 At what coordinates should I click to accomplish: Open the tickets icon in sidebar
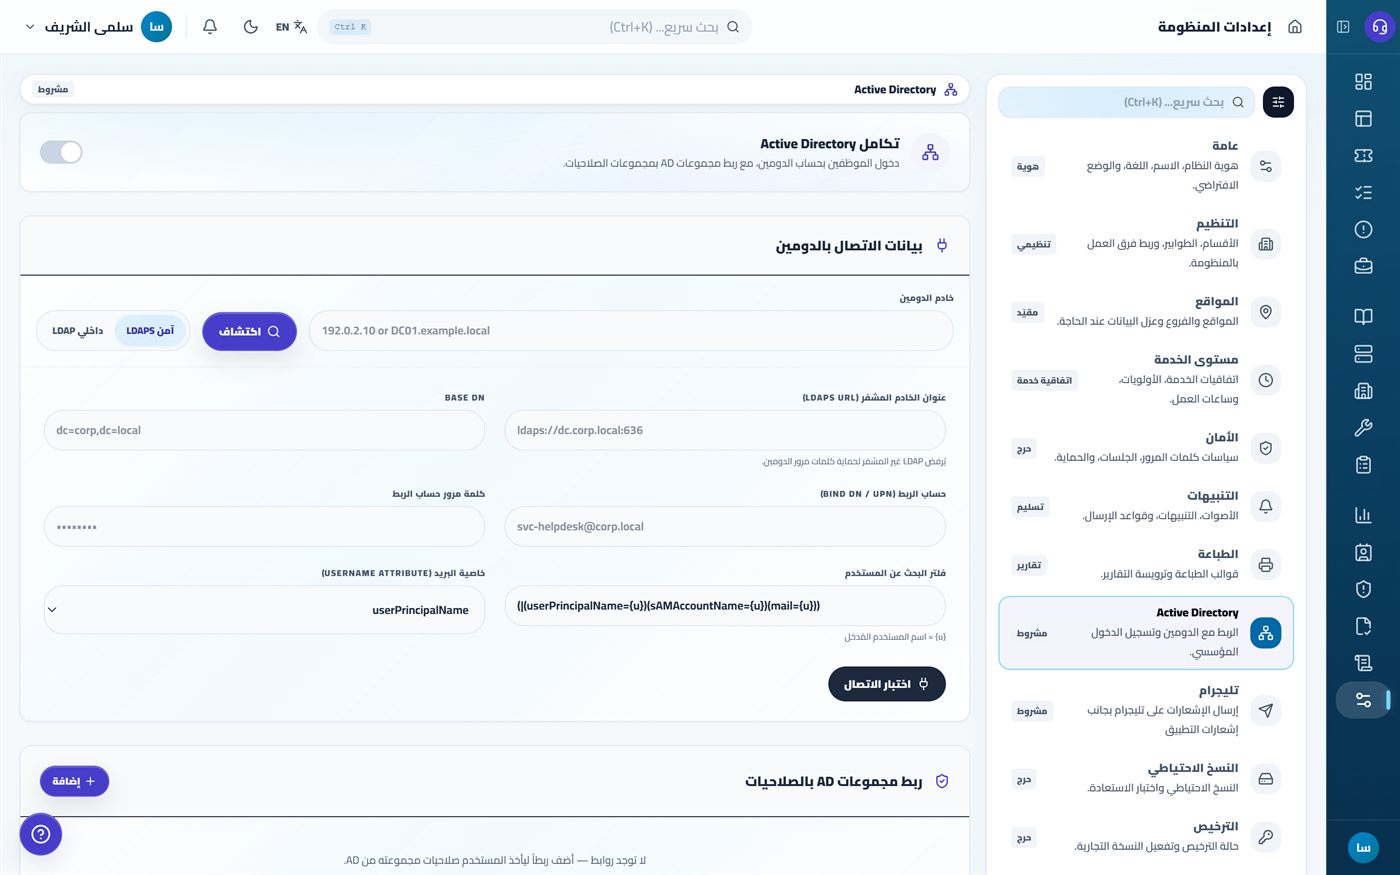pos(1363,156)
